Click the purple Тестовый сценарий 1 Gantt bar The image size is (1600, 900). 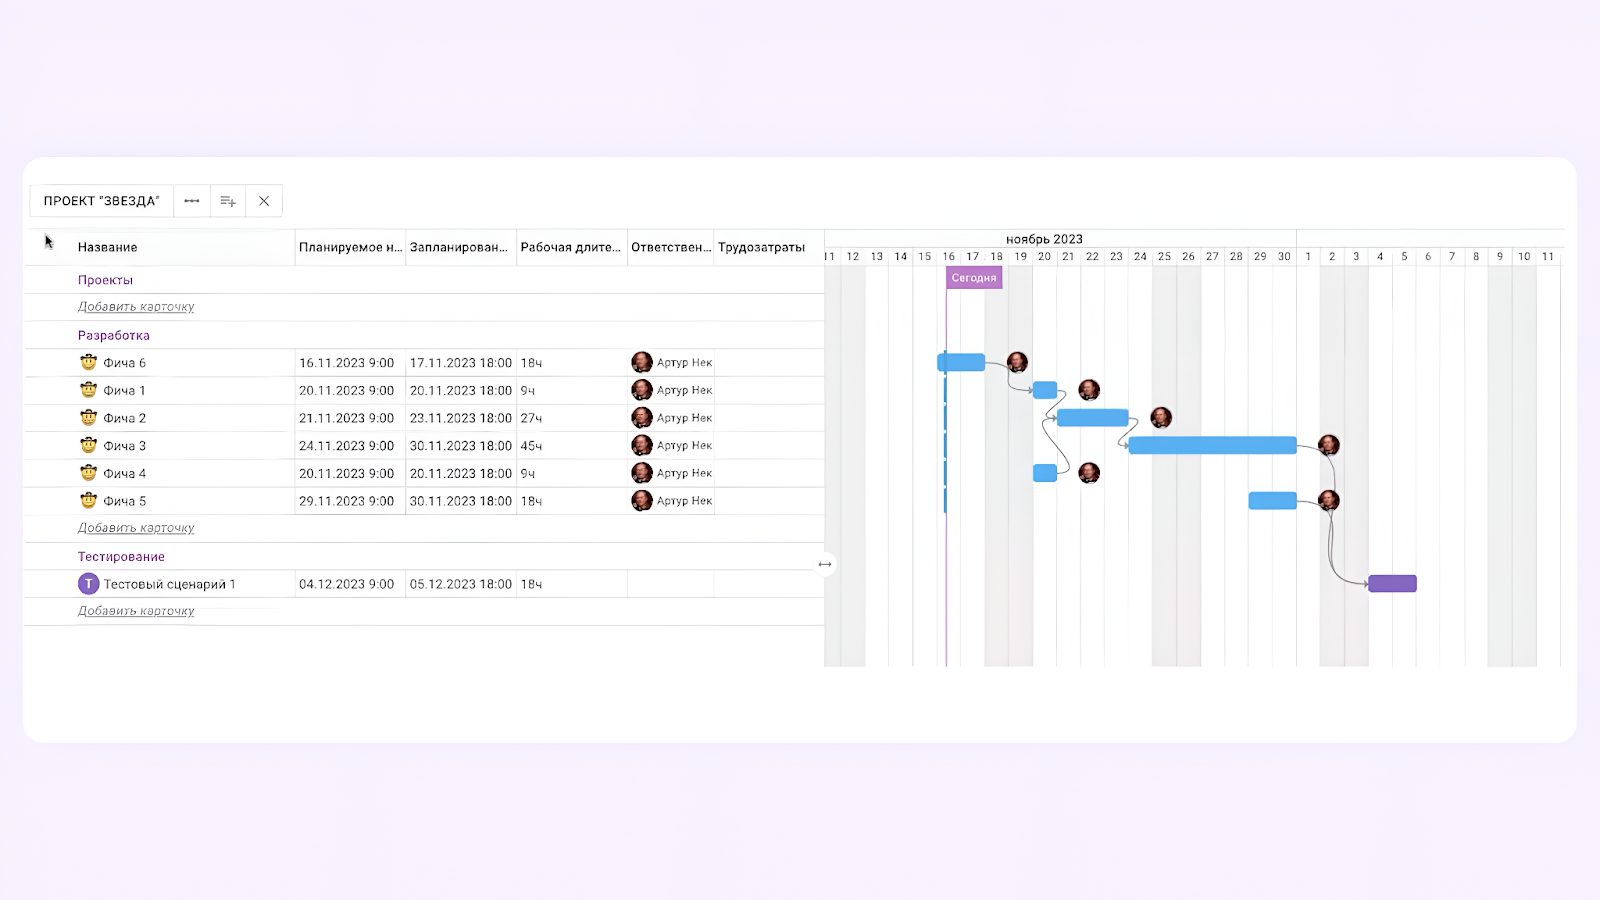click(x=1392, y=584)
